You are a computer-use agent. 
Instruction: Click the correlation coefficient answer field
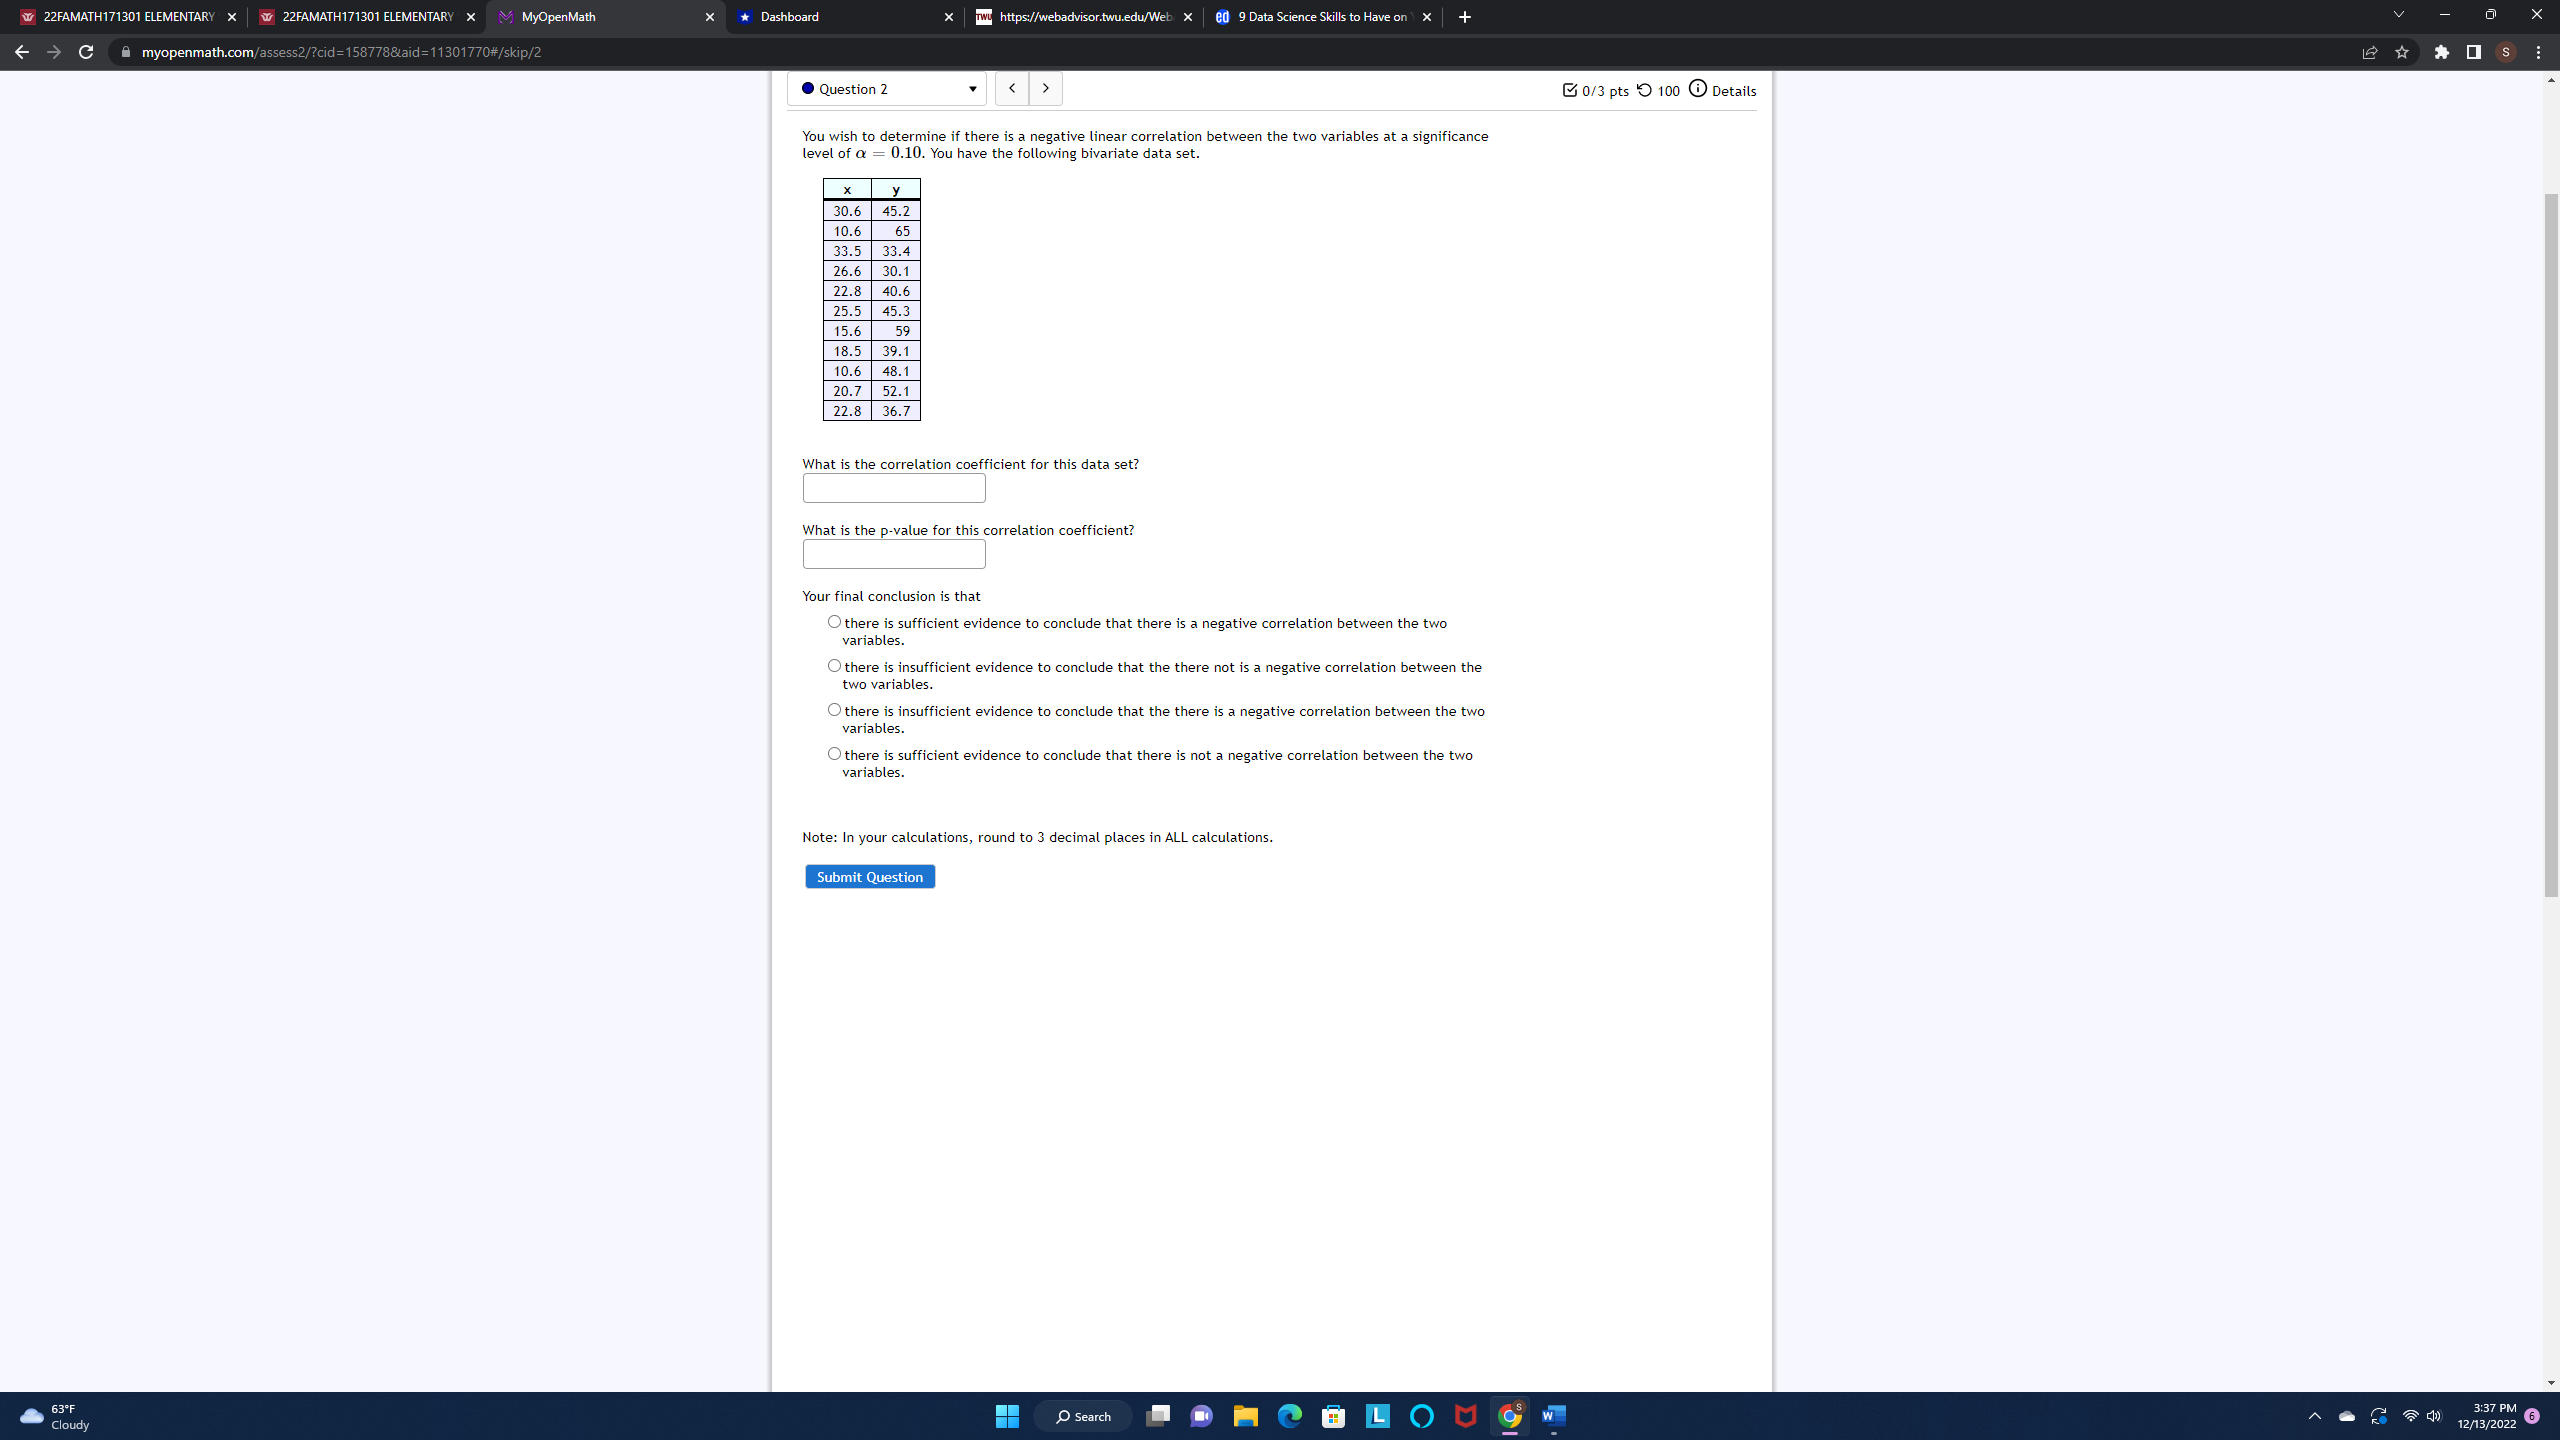coord(893,488)
